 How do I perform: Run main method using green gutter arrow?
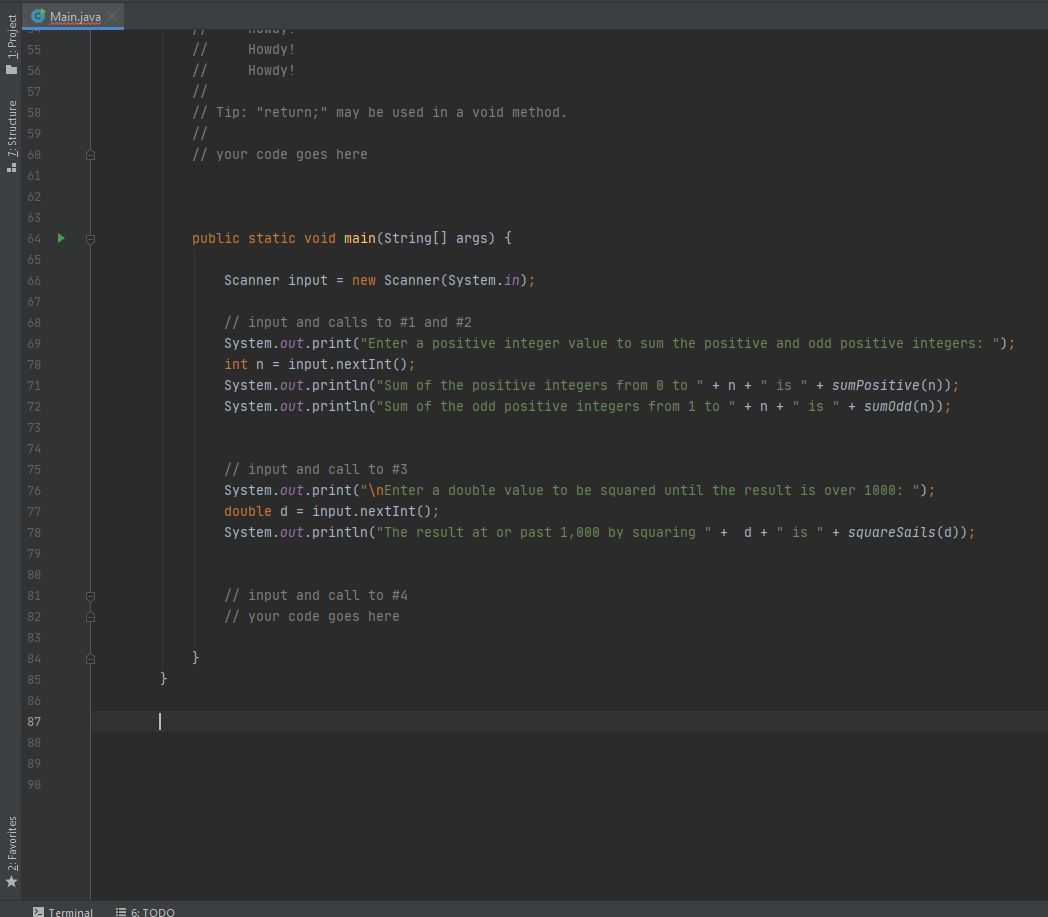coord(61,238)
